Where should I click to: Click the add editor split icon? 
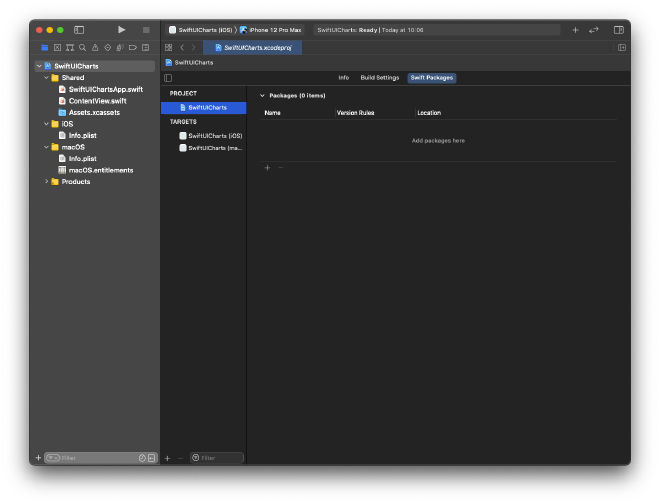click(622, 47)
